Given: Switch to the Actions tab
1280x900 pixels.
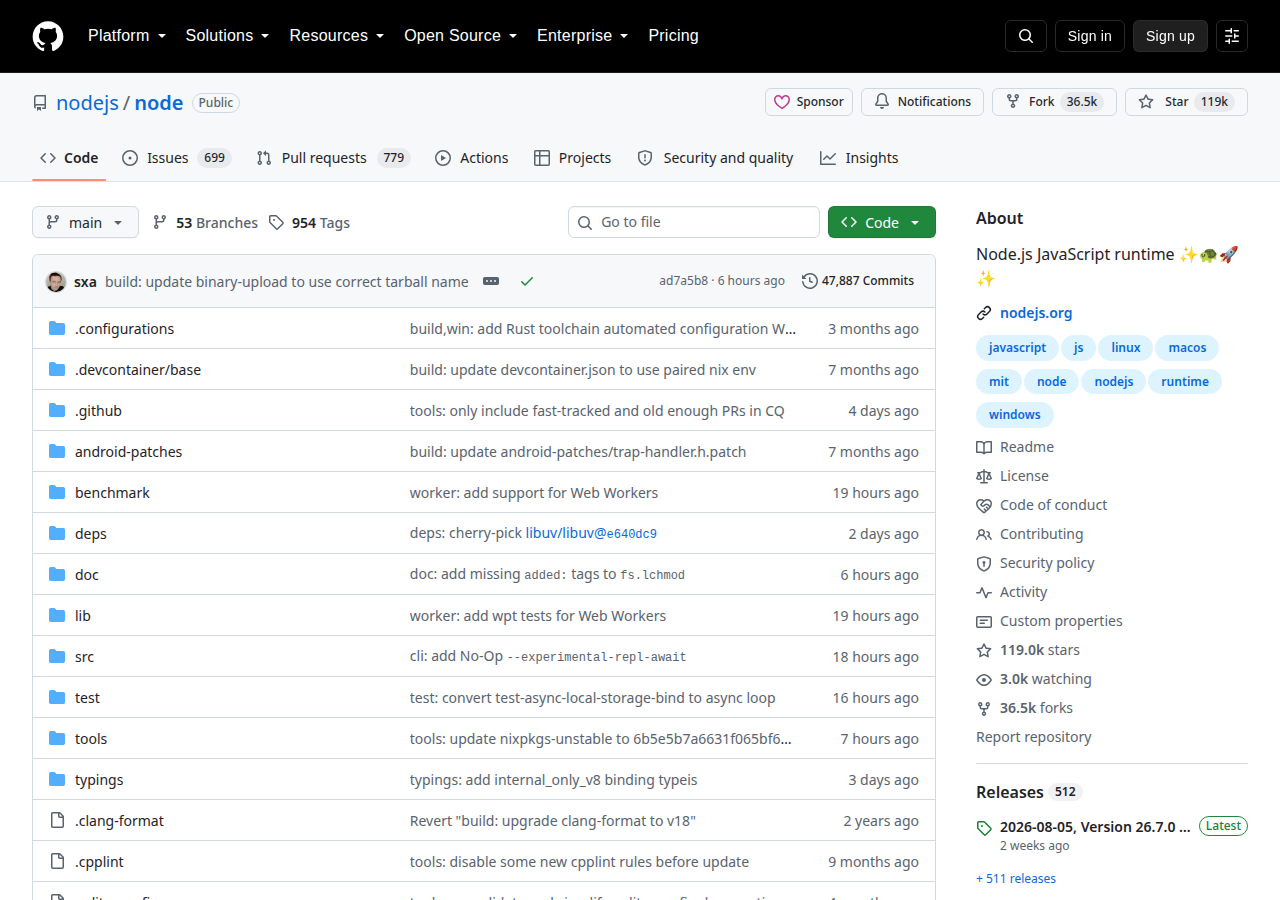Looking at the screenshot, I should tap(472, 158).
